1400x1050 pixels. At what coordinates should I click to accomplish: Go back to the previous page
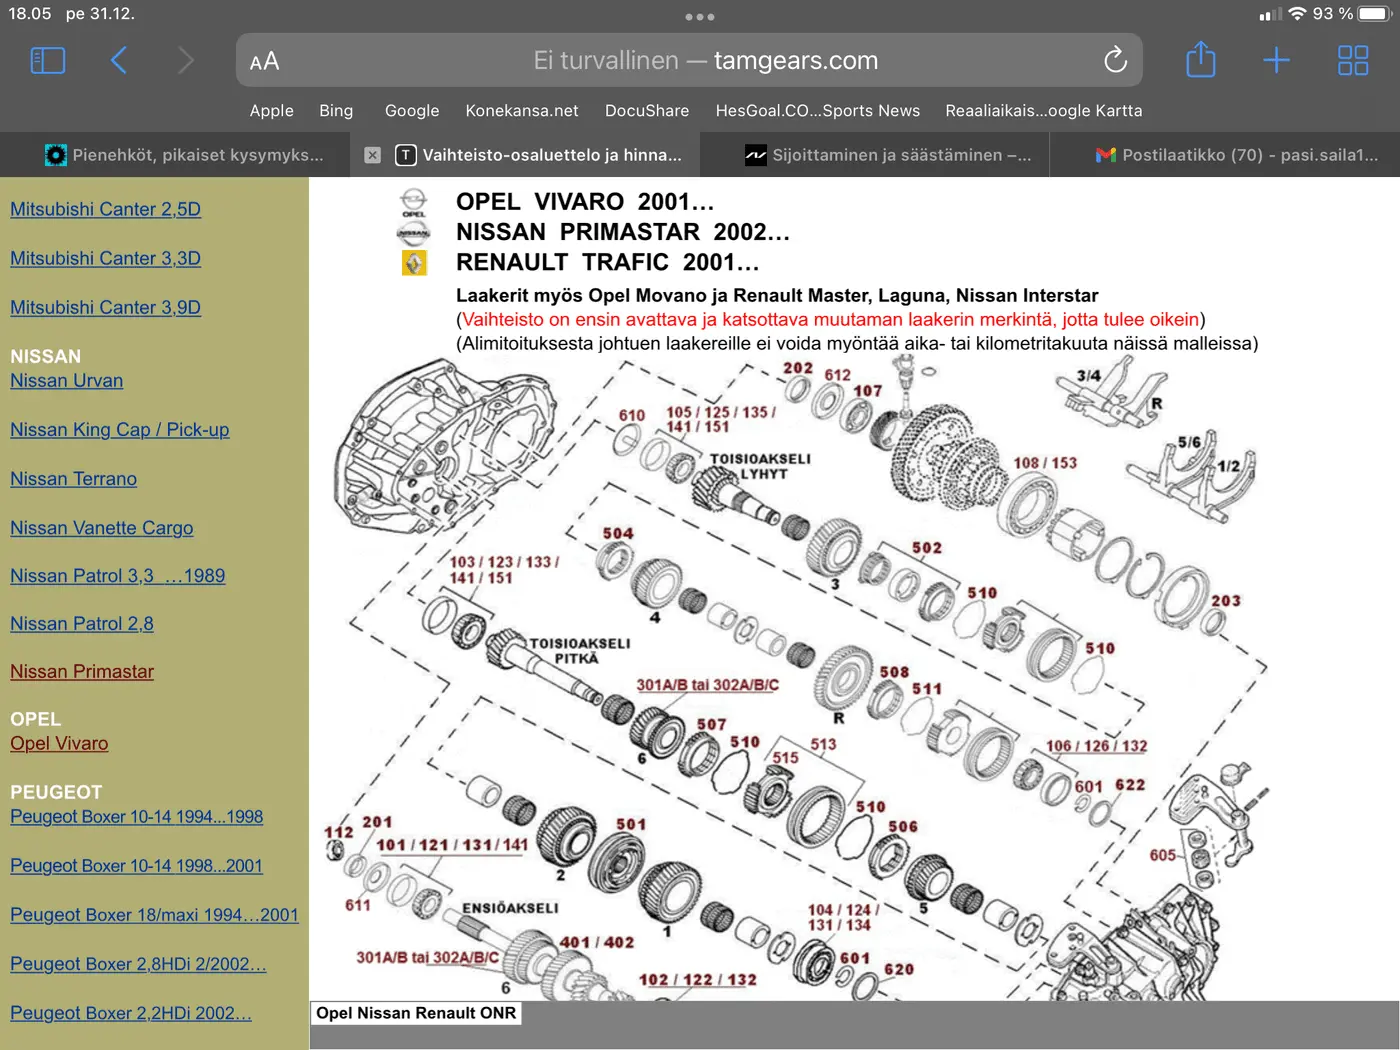coord(118,61)
